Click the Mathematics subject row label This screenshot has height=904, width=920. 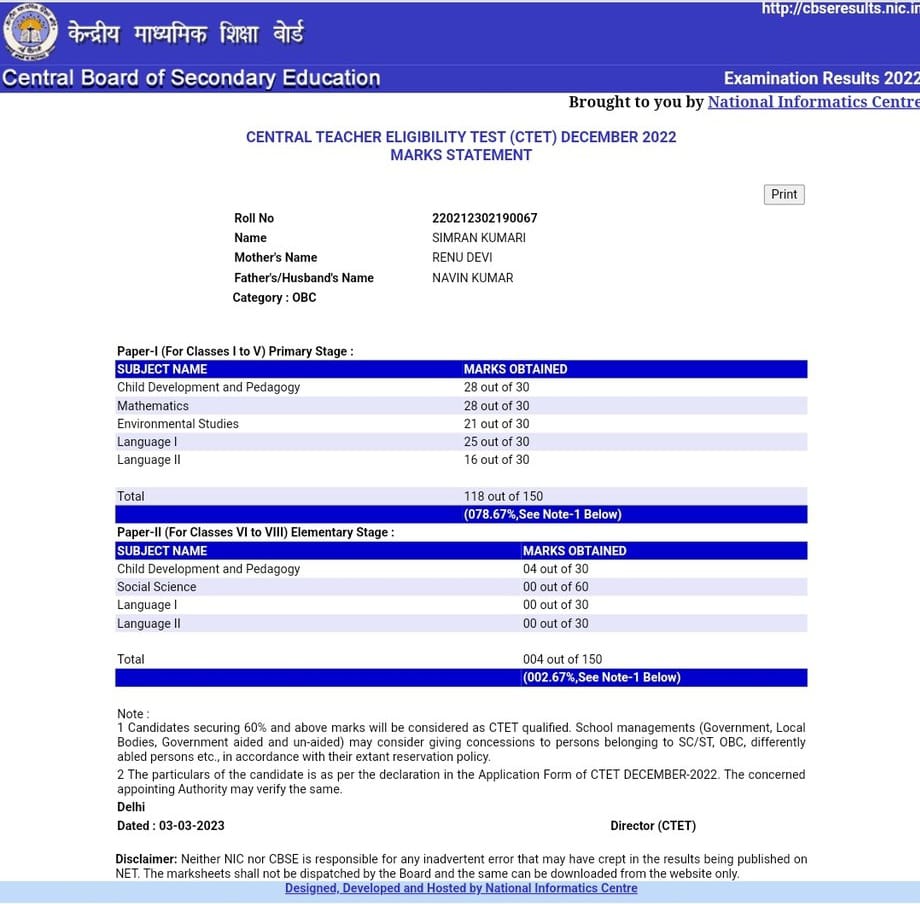point(153,405)
